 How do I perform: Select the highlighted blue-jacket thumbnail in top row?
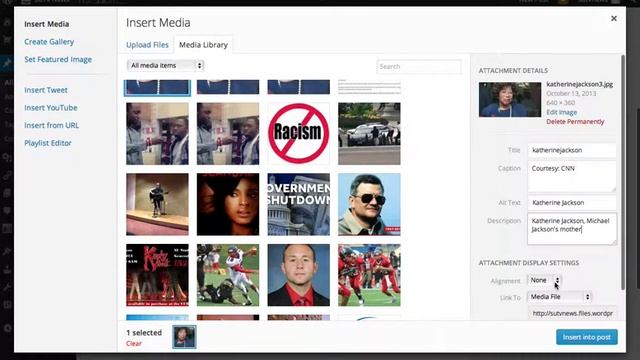click(157, 87)
